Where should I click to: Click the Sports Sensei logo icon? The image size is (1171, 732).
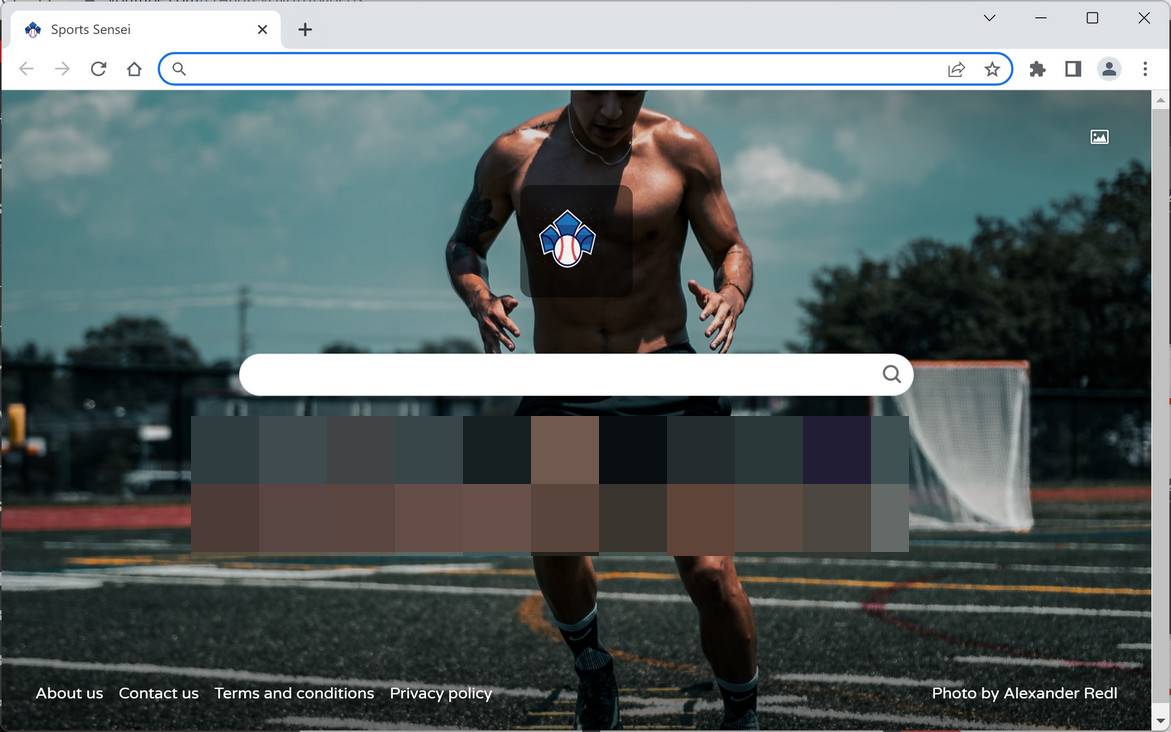point(569,240)
